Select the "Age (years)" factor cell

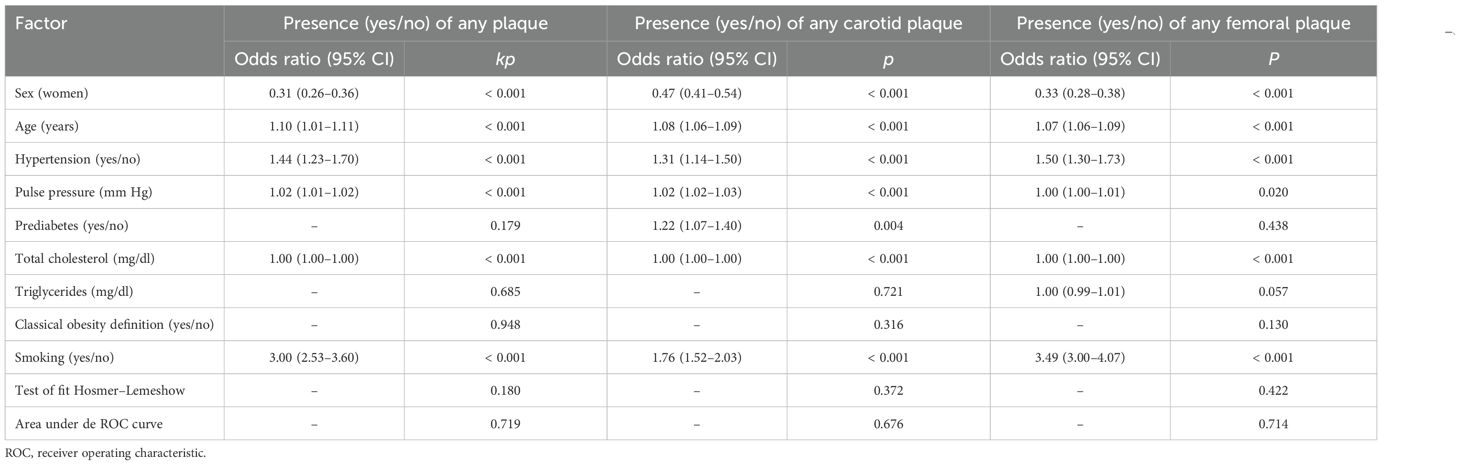click(48, 126)
